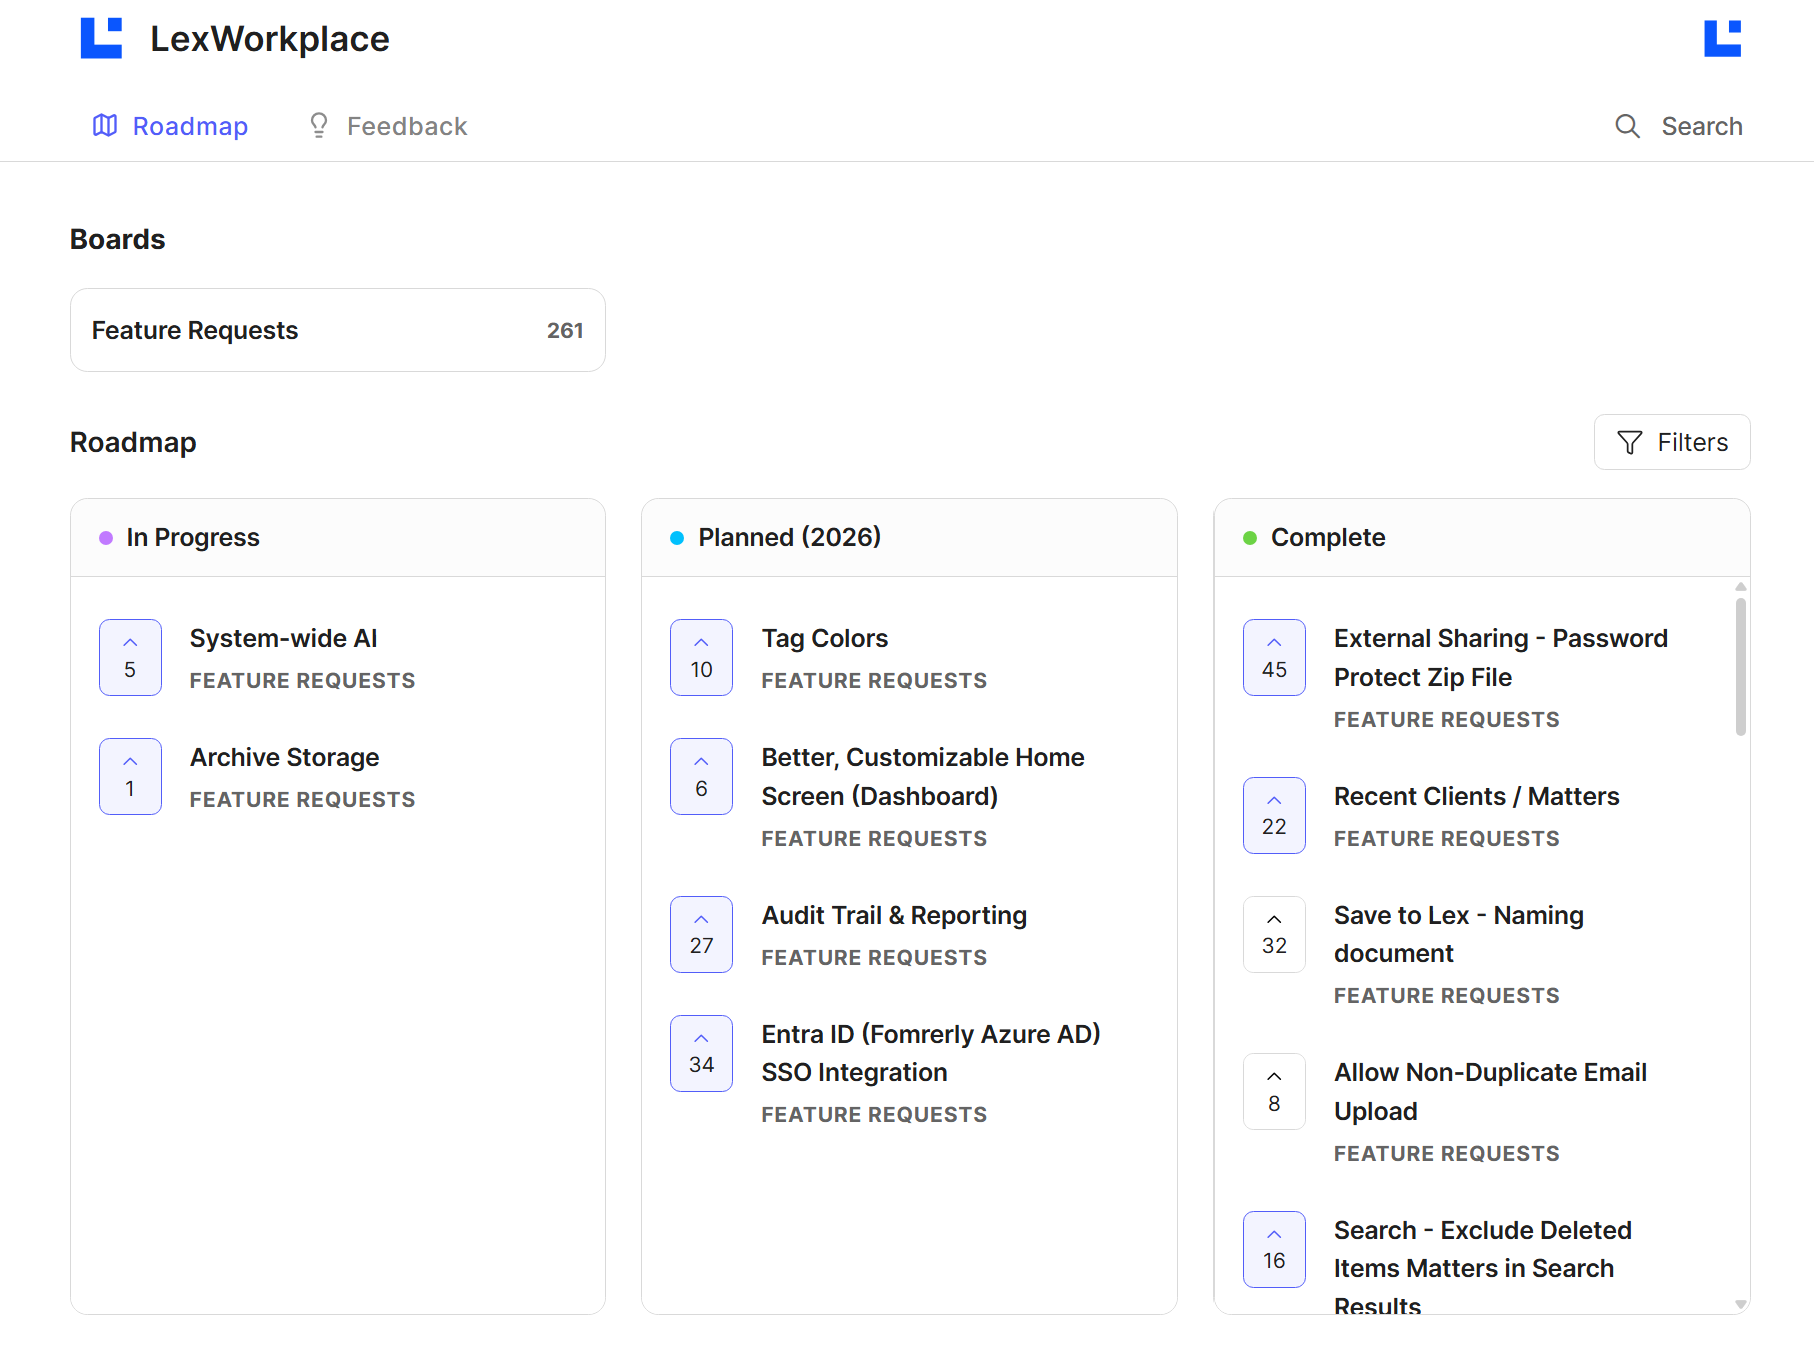Click the Search text in header

tap(1701, 126)
